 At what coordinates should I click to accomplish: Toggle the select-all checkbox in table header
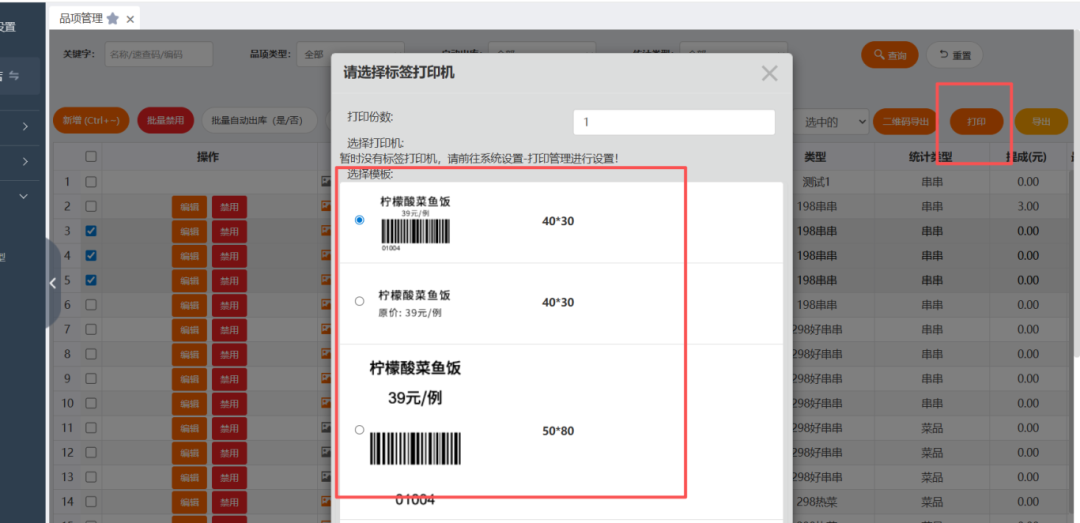tap(91, 157)
